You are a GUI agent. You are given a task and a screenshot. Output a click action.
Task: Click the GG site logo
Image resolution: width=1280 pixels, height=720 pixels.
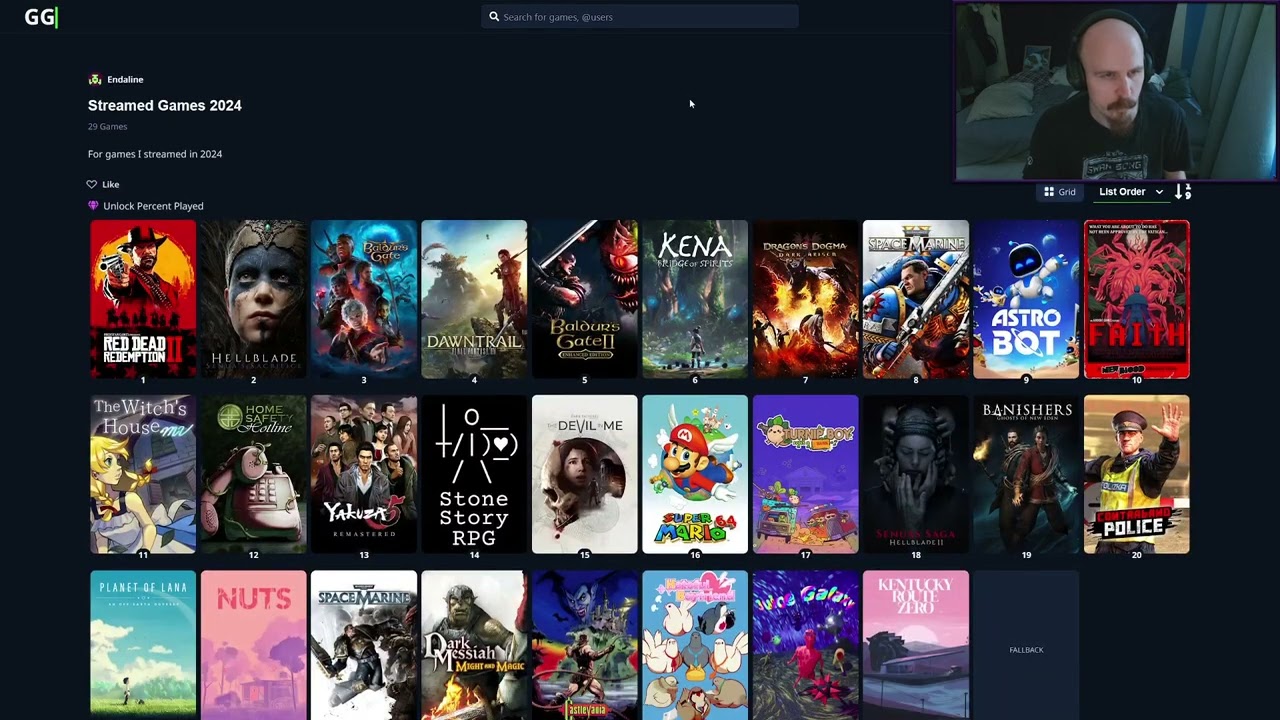pyautogui.click(x=41, y=17)
